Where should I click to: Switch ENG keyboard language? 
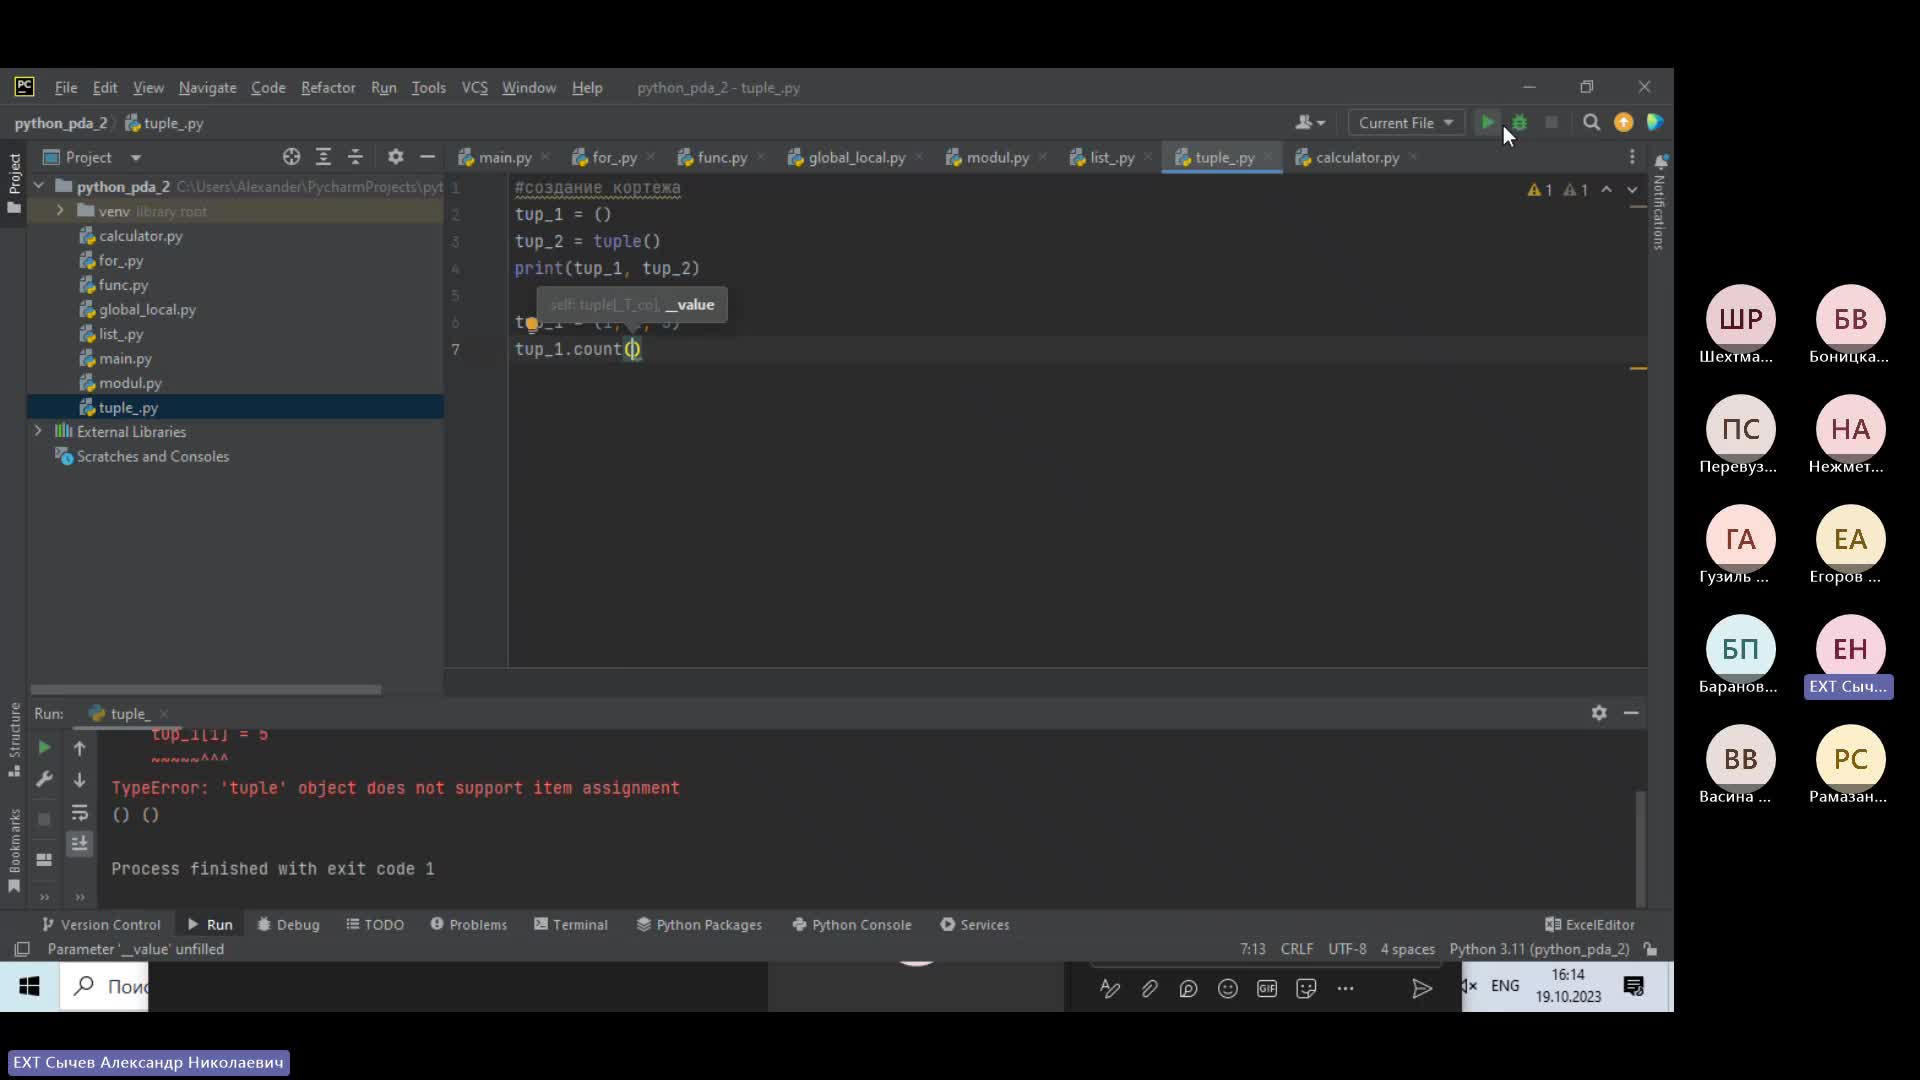1504,986
